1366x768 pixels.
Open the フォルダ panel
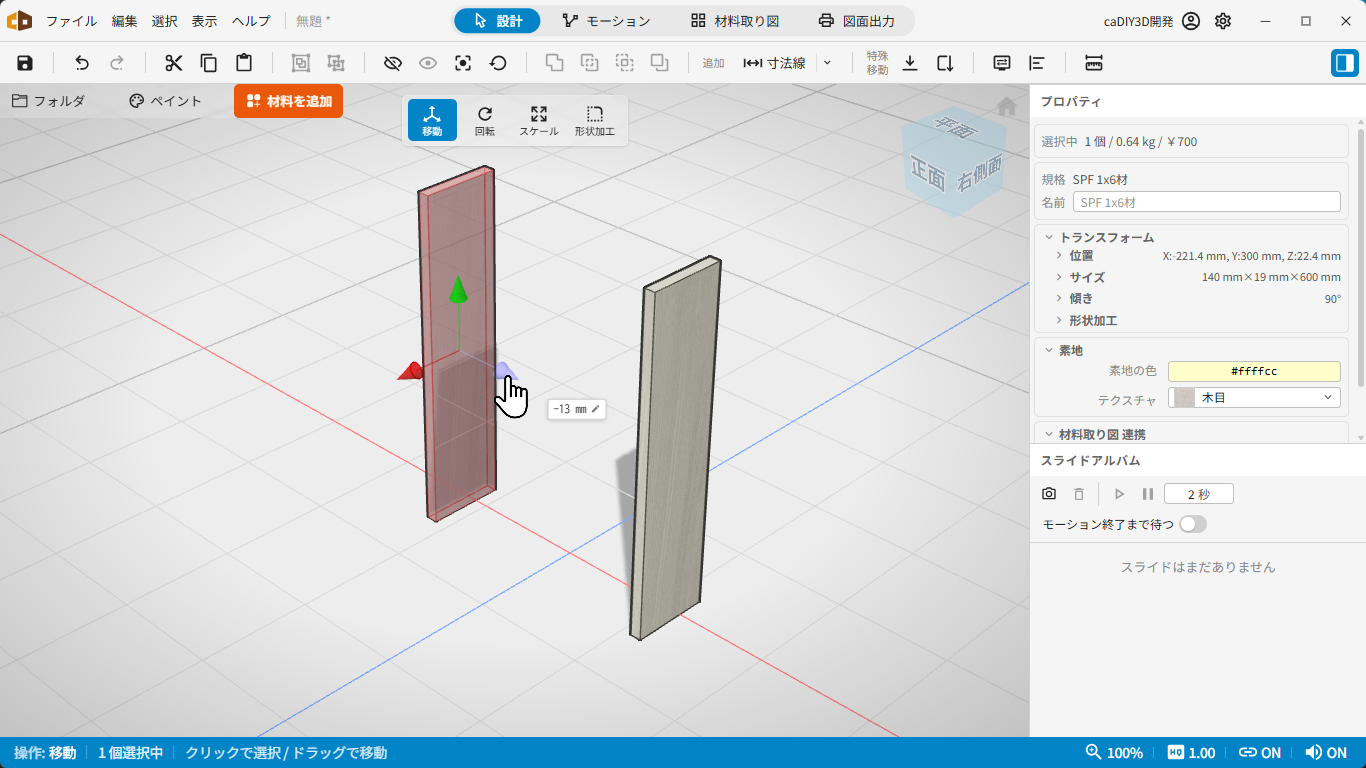(48, 101)
